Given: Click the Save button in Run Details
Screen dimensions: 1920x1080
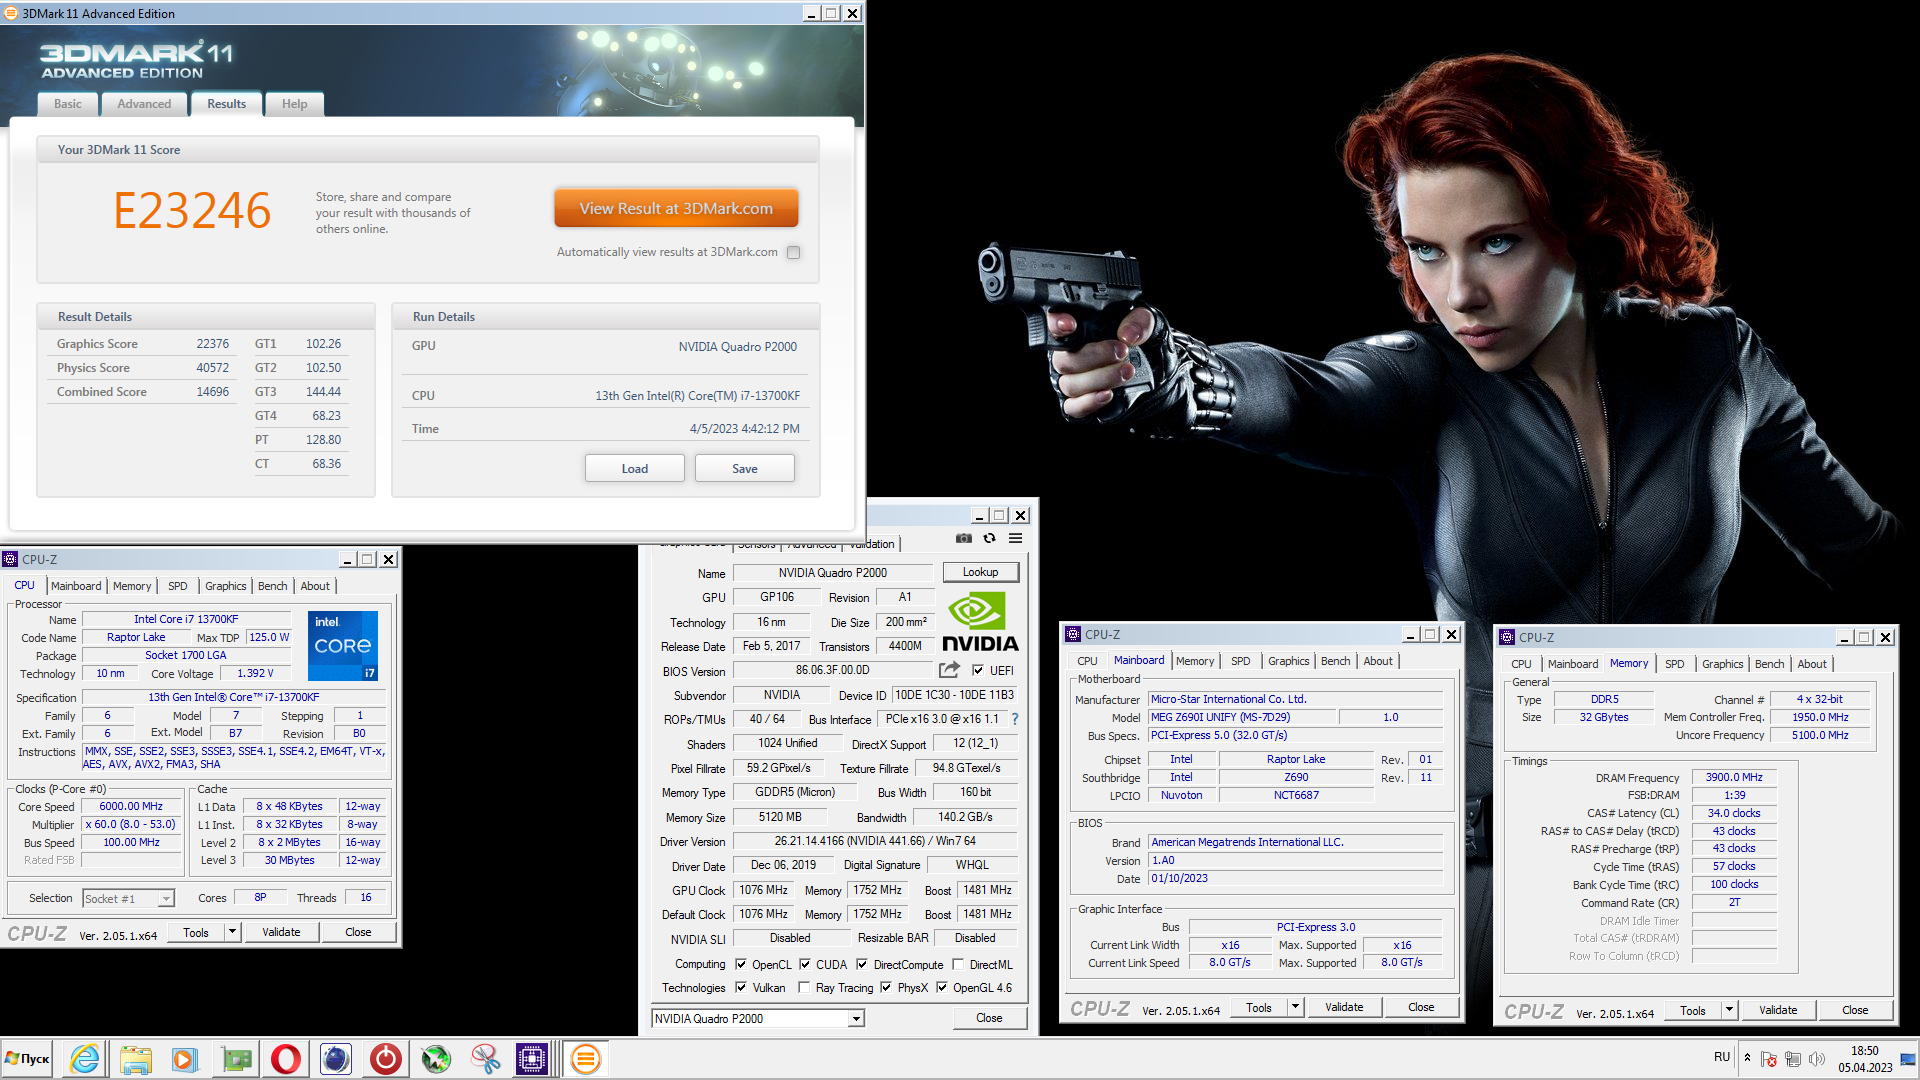Looking at the screenshot, I should pyautogui.click(x=745, y=469).
